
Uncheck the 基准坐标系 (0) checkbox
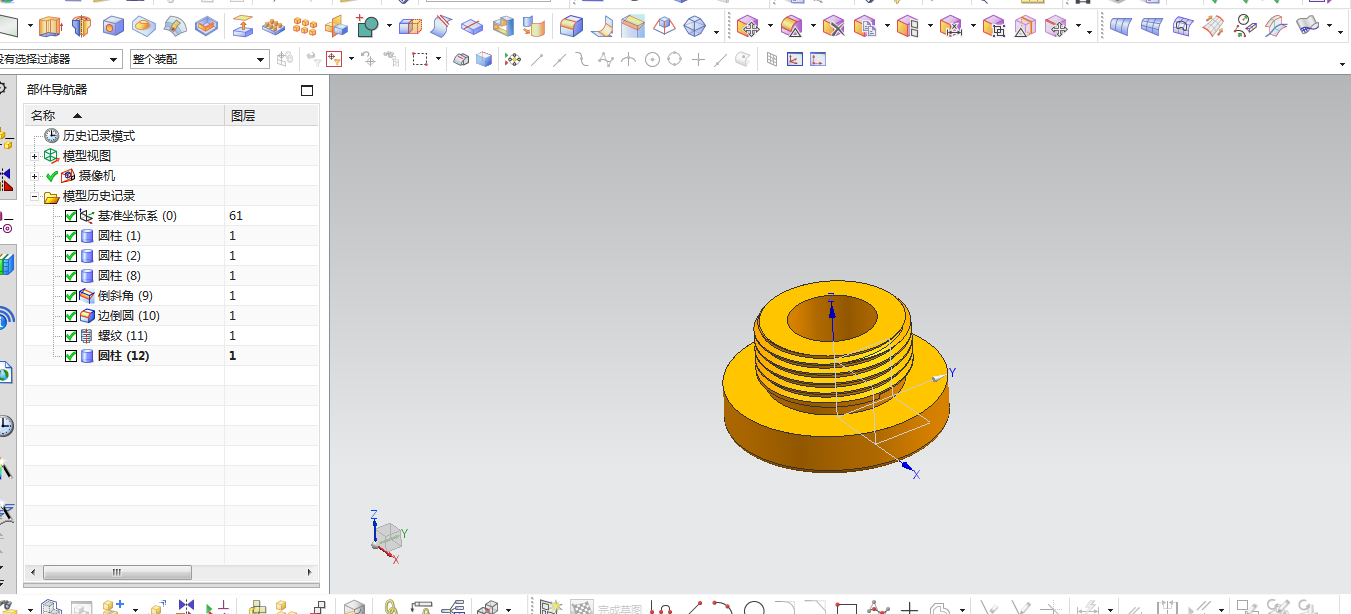[x=71, y=216]
